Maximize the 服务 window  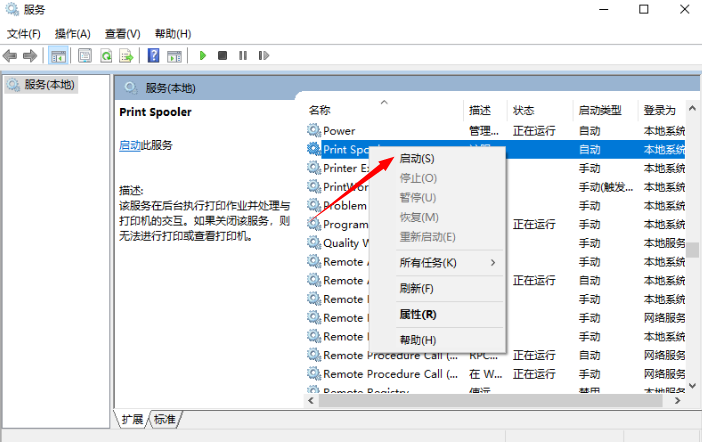643,9
